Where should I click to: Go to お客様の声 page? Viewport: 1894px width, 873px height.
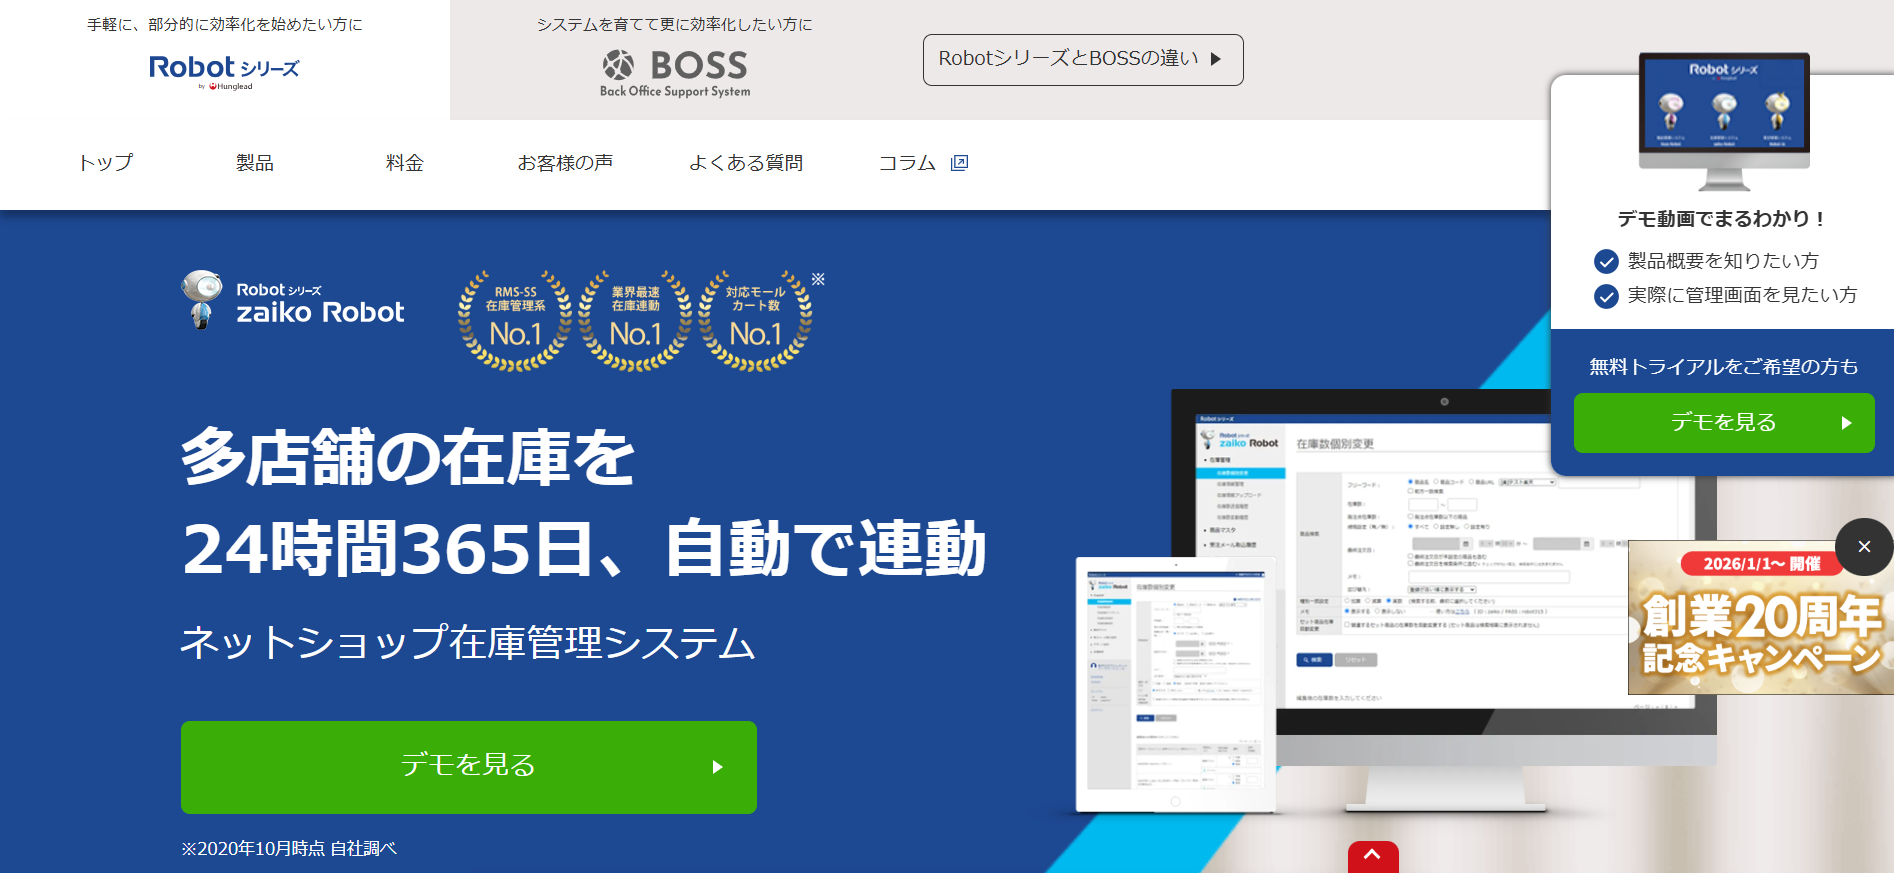point(565,163)
